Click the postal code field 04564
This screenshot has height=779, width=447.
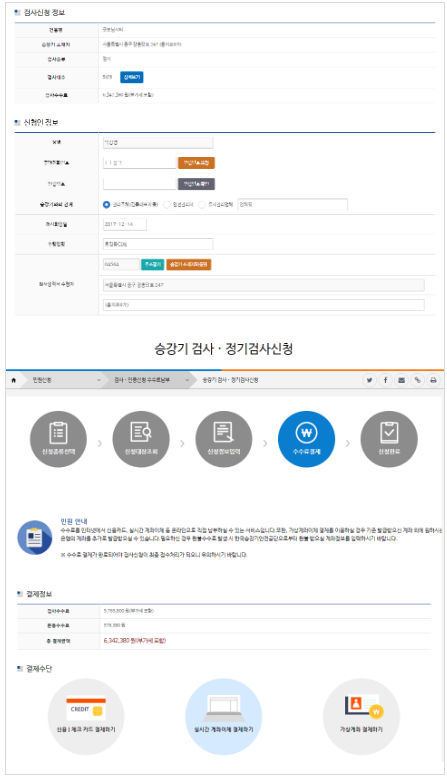point(121,264)
